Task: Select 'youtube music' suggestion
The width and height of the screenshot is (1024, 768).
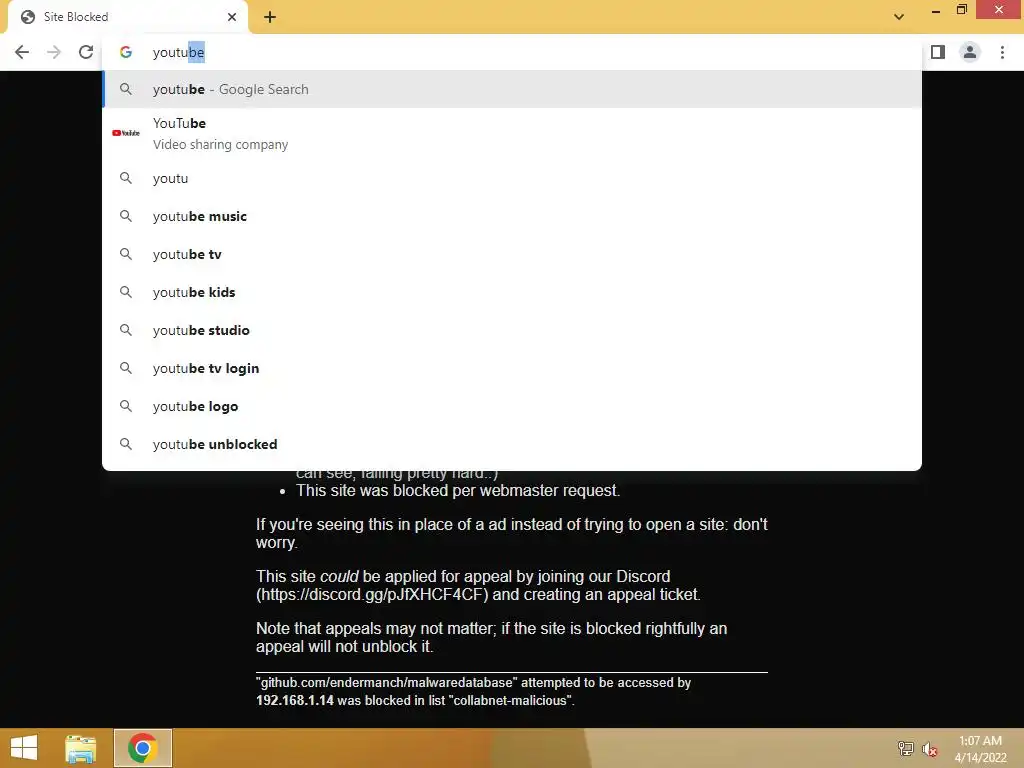Action: coord(512,216)
